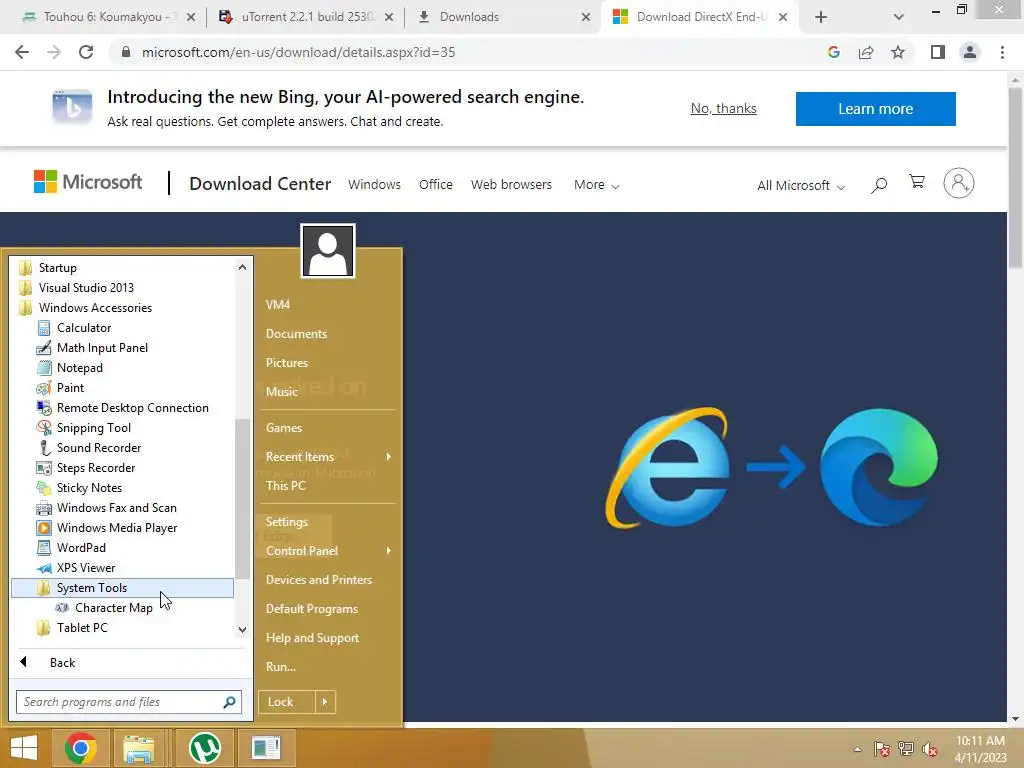Toggle the browser side panel icon
Screen dimensions: 1024x768
point(938,52)
